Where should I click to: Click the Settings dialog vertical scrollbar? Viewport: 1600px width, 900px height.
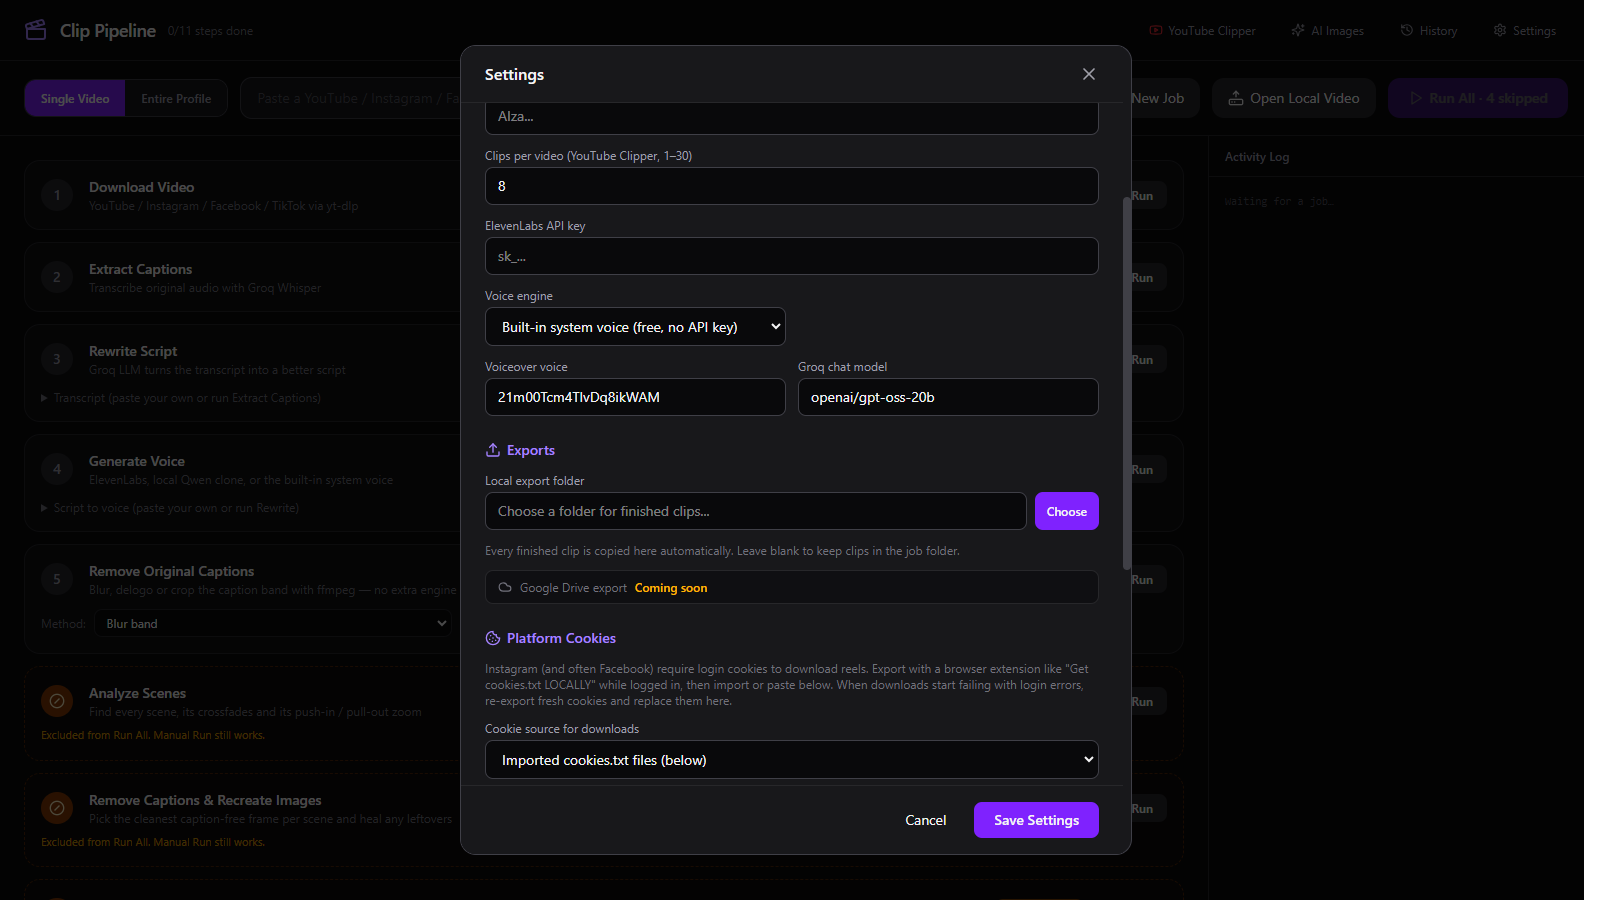[x=1127, y=385]
